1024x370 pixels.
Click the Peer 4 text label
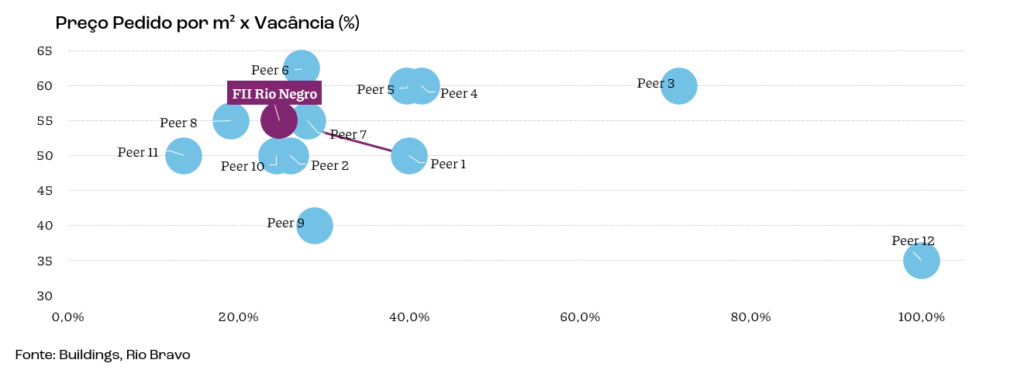point(458,94)
